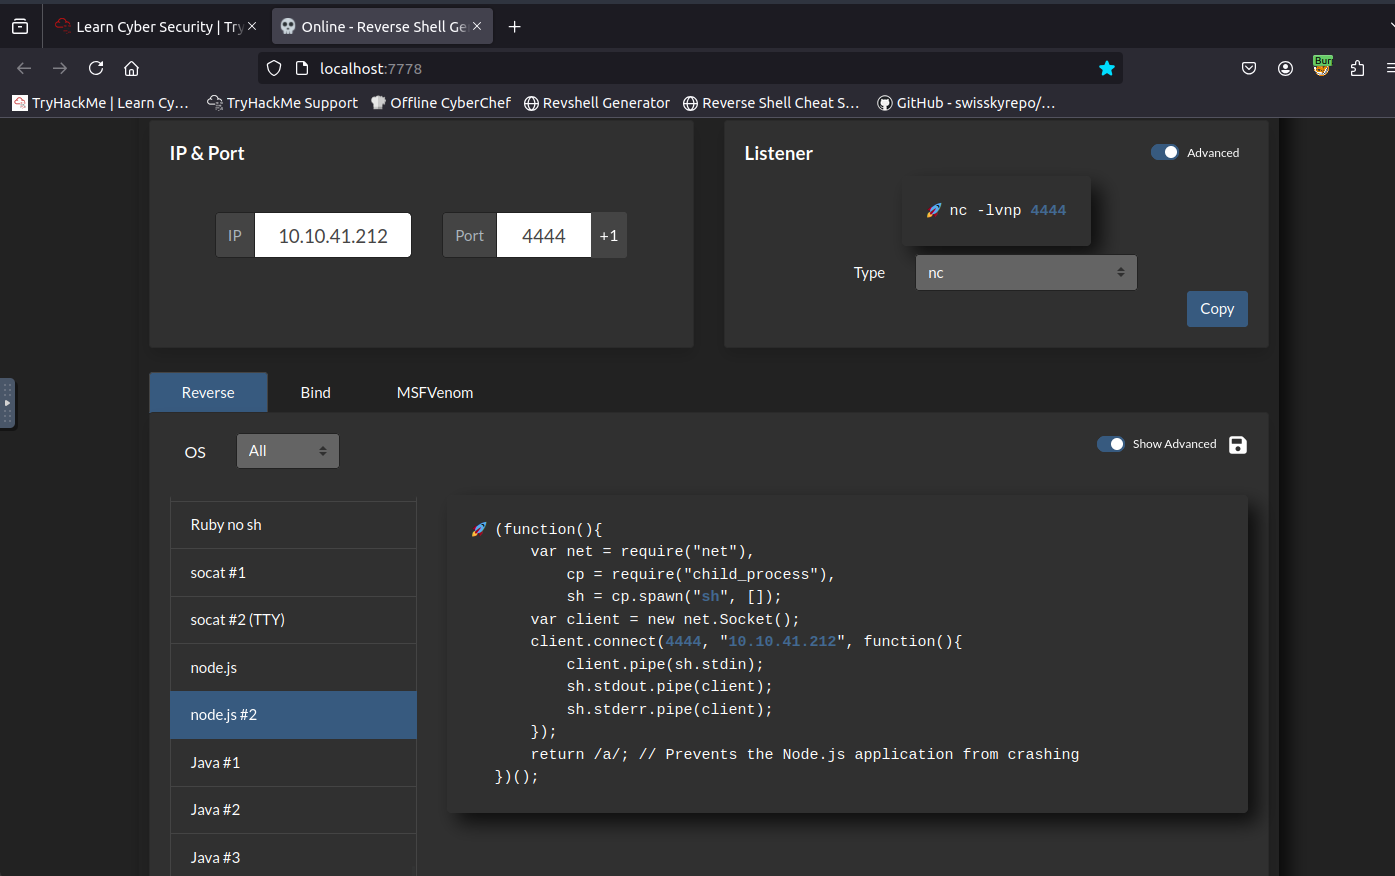Select the Java #1 payload
The width and height of the screenshot is (1395, 876).
pos(293,763)
